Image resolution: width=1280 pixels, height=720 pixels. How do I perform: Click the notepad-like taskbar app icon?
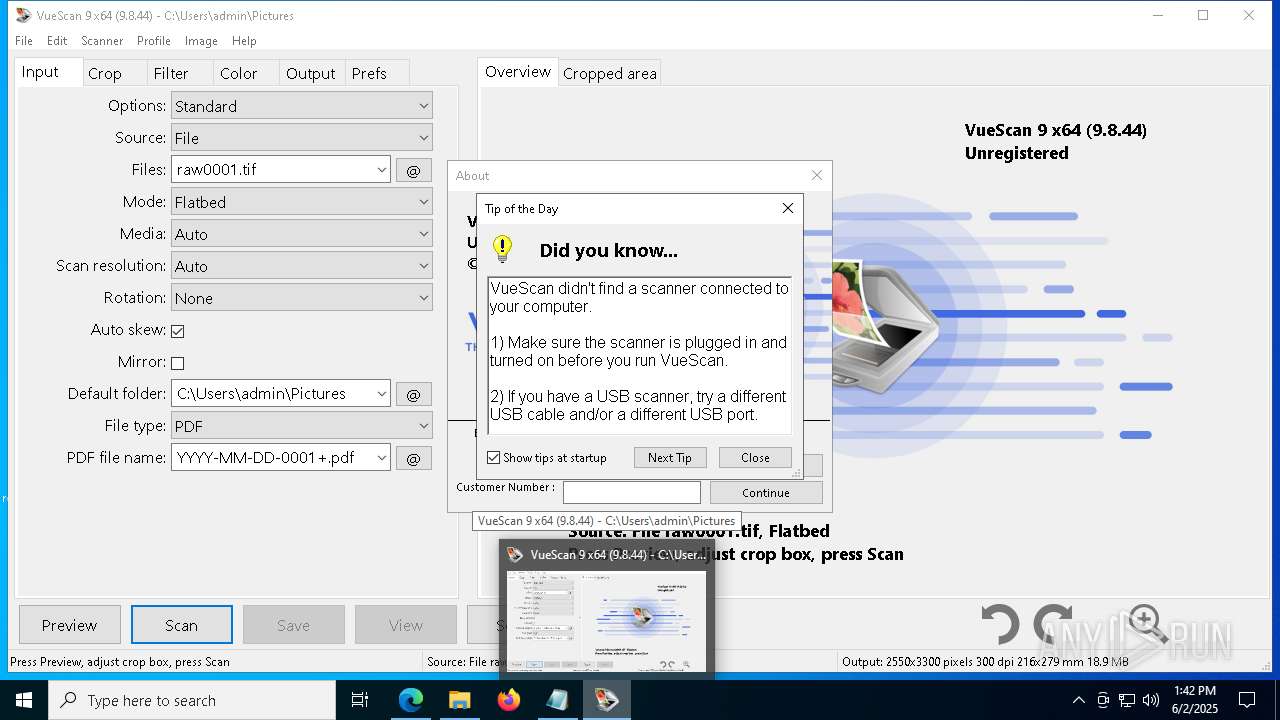point(557,700)
